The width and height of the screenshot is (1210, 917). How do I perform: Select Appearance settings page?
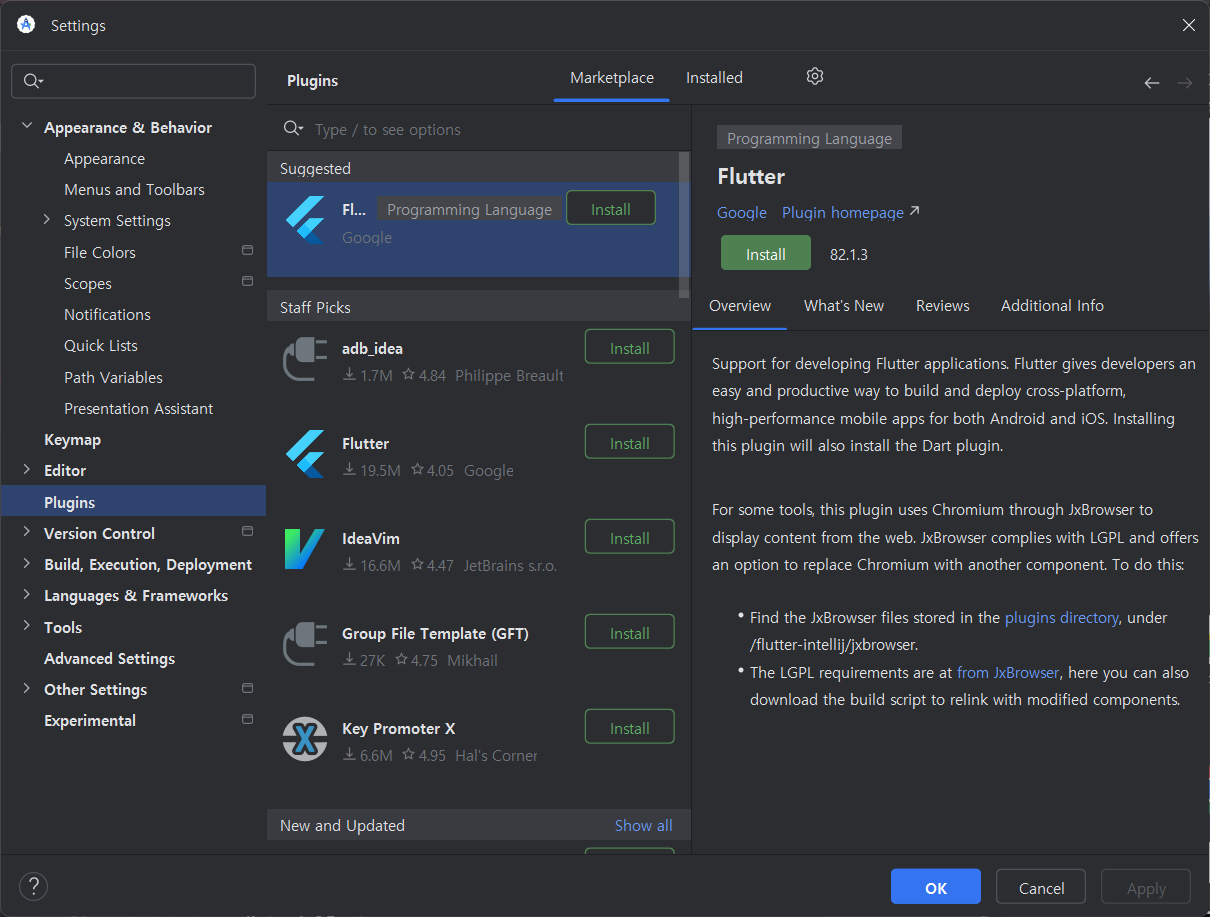(105, 158)
